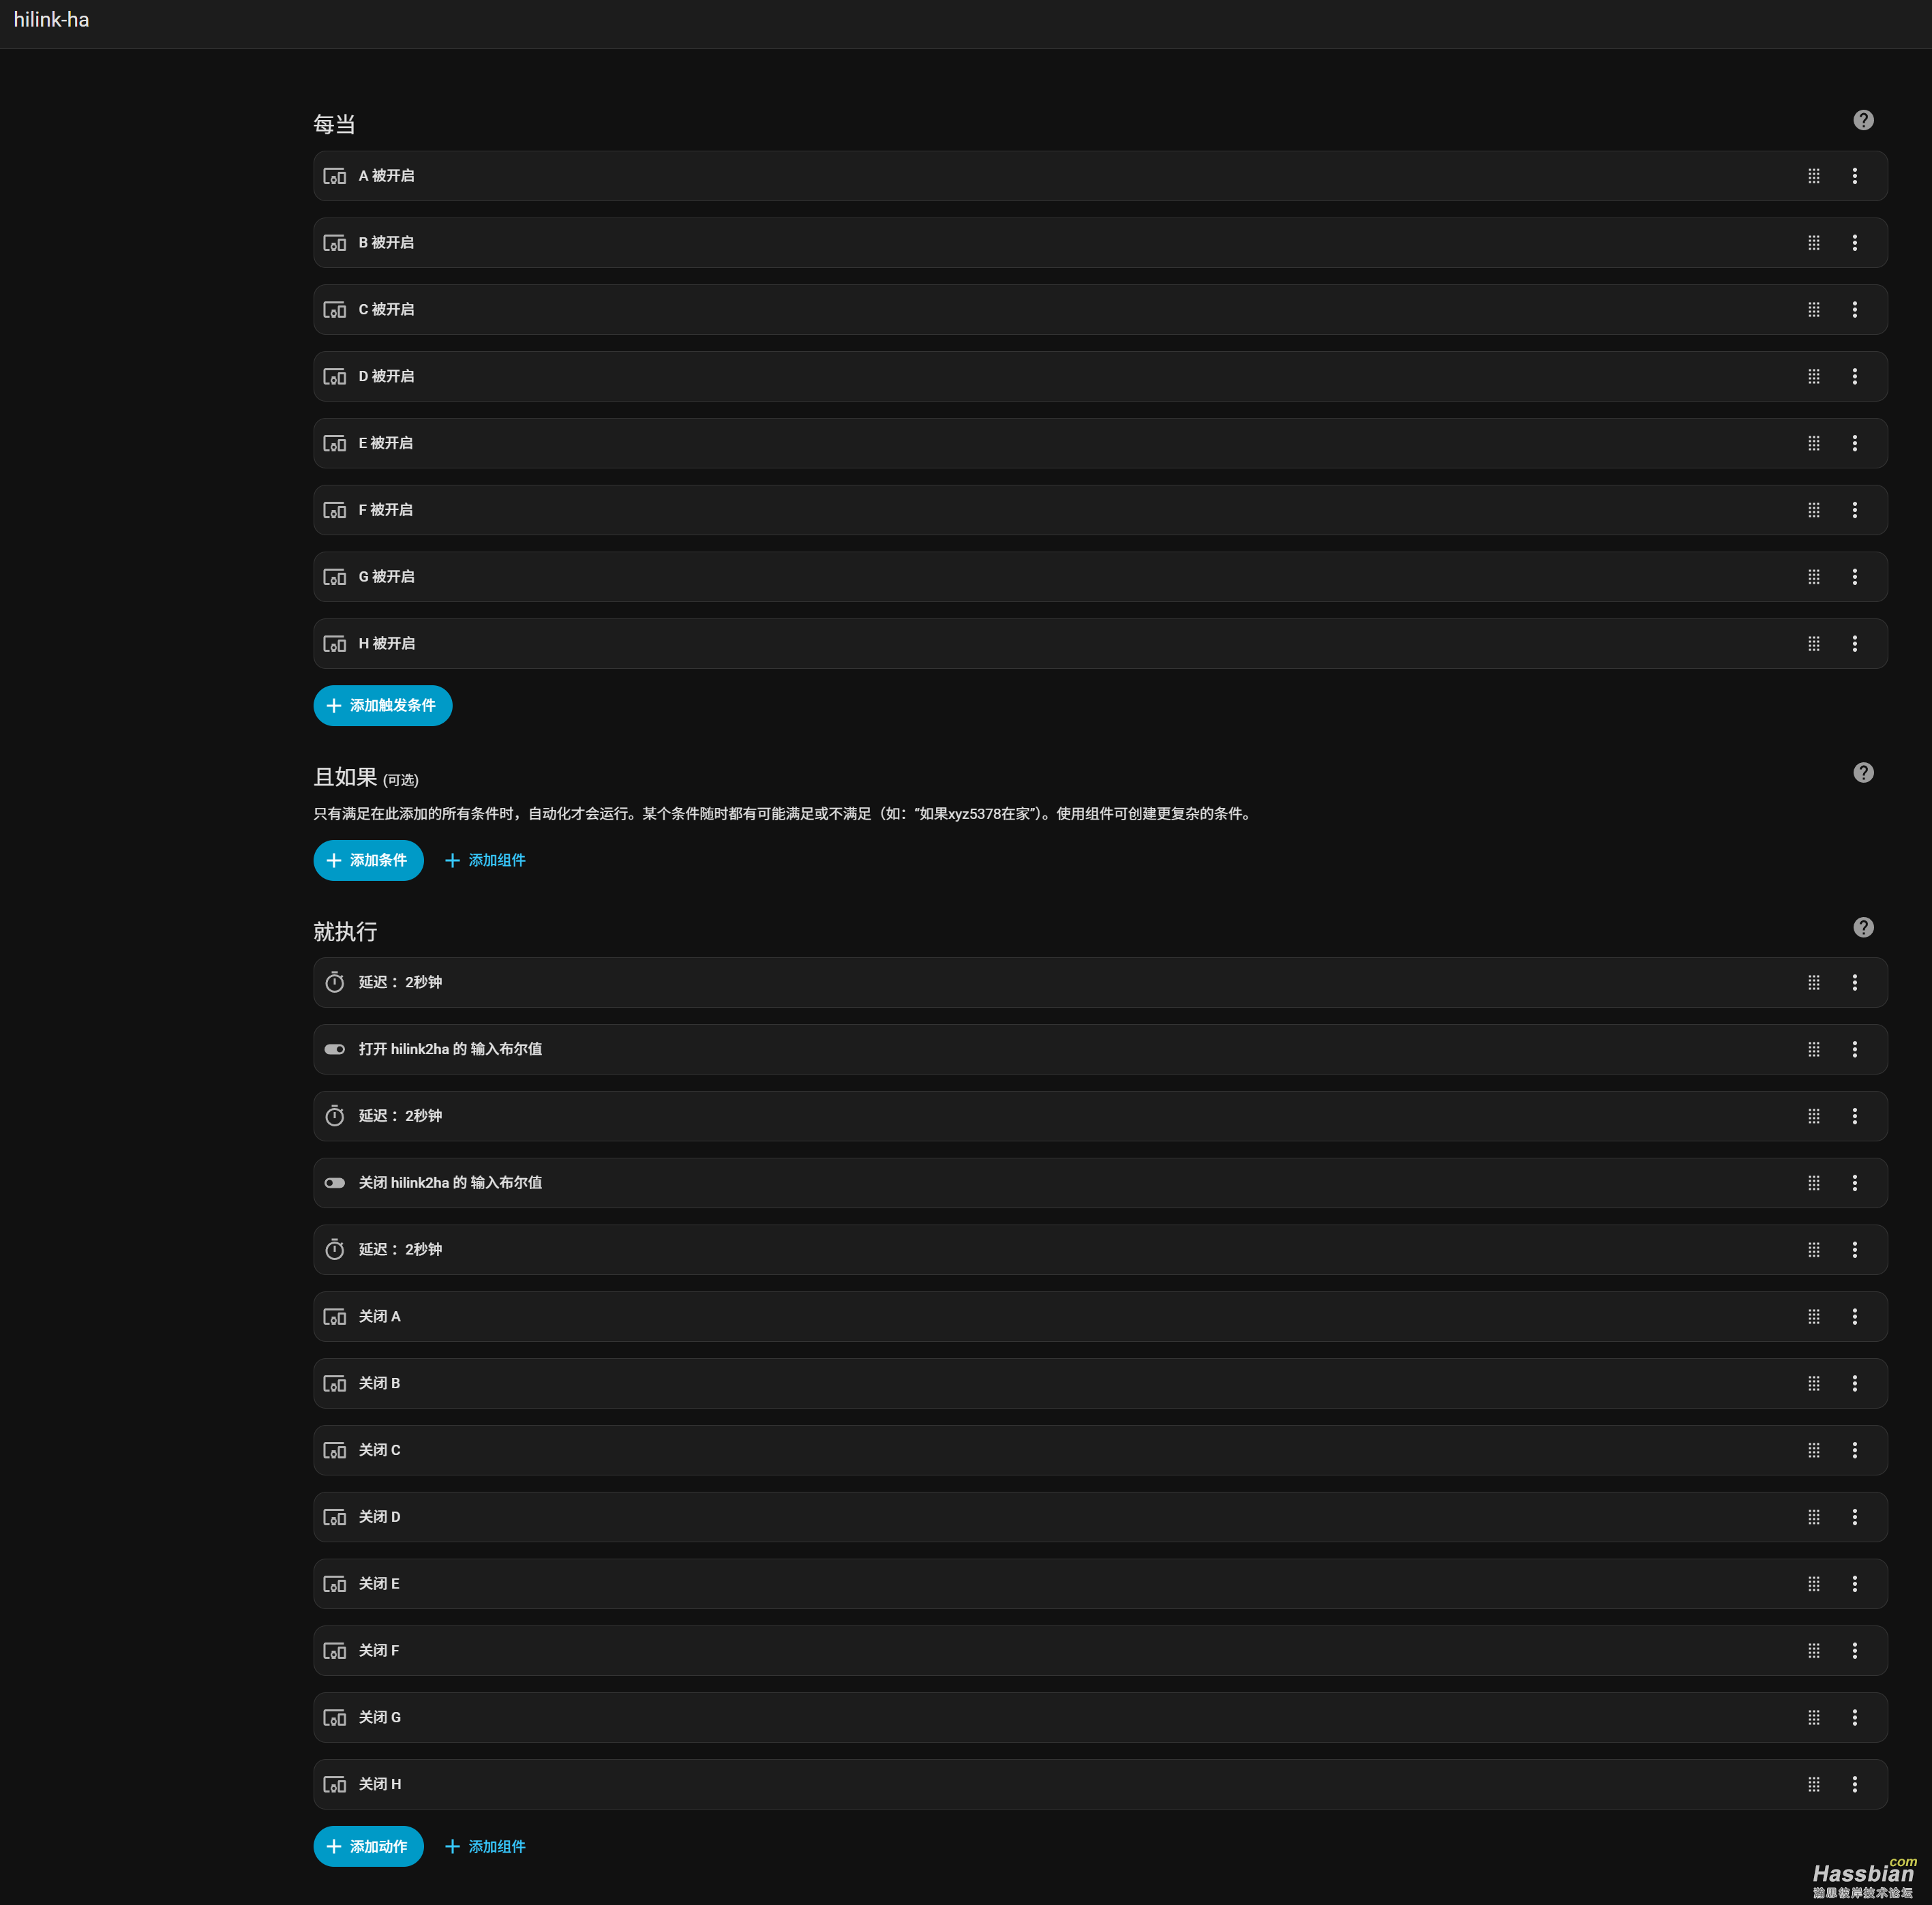Expand the 关闭 E action row
The width and height of the screenshot is (1932, 1905).
(x=1000, y=1584)
